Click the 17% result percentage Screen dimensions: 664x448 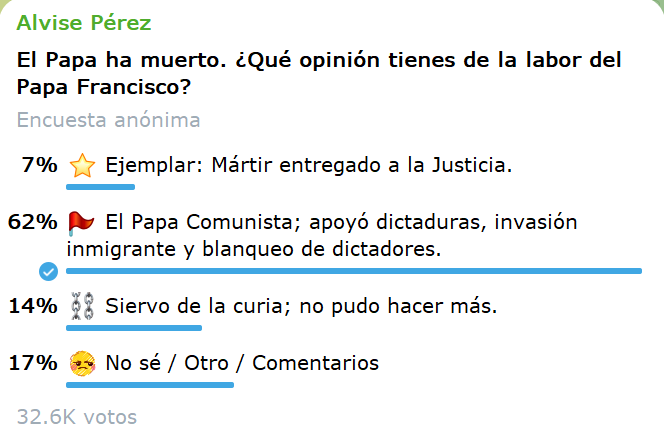tap(32, 363)
